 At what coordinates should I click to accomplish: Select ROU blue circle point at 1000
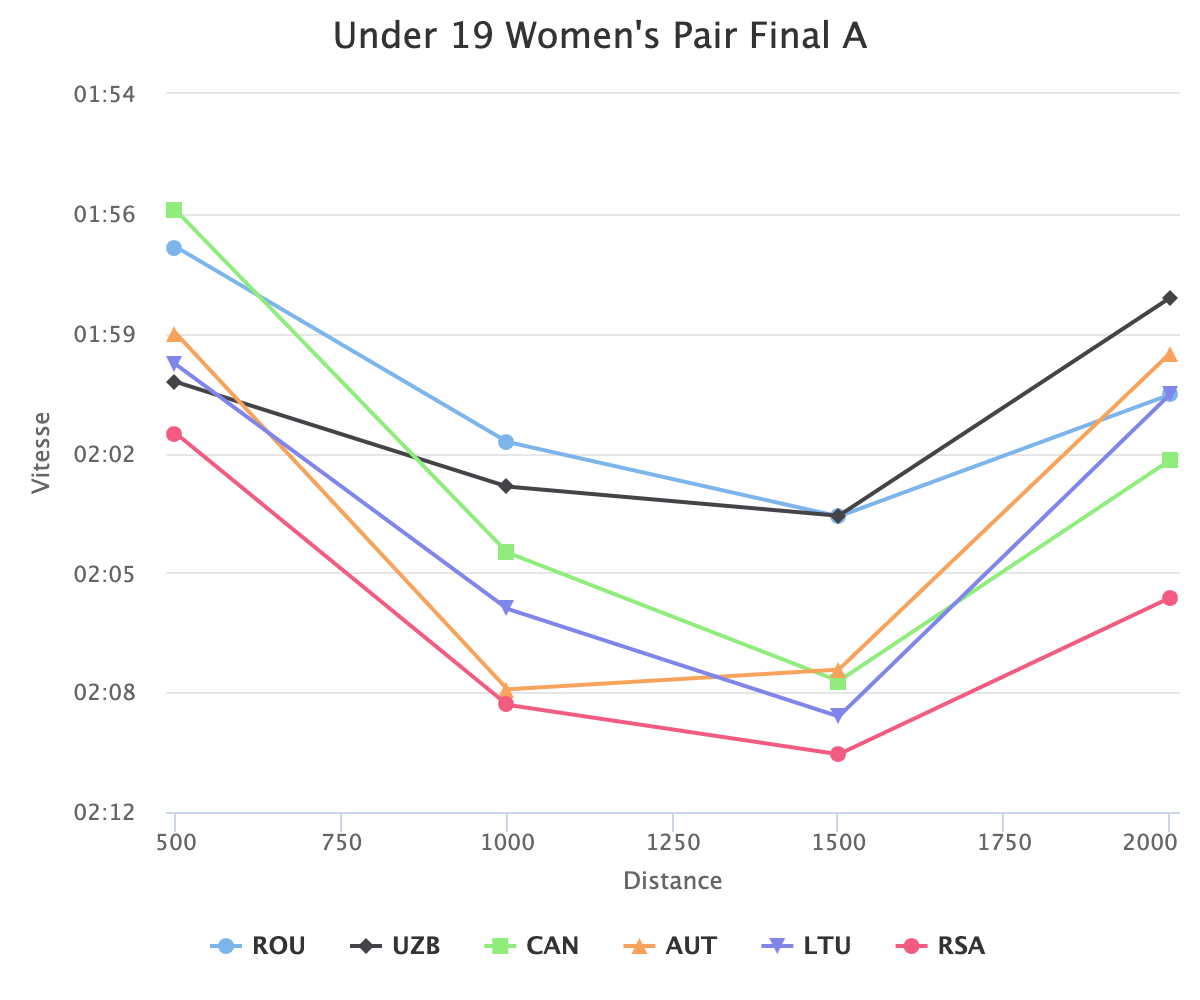(506, 442)
